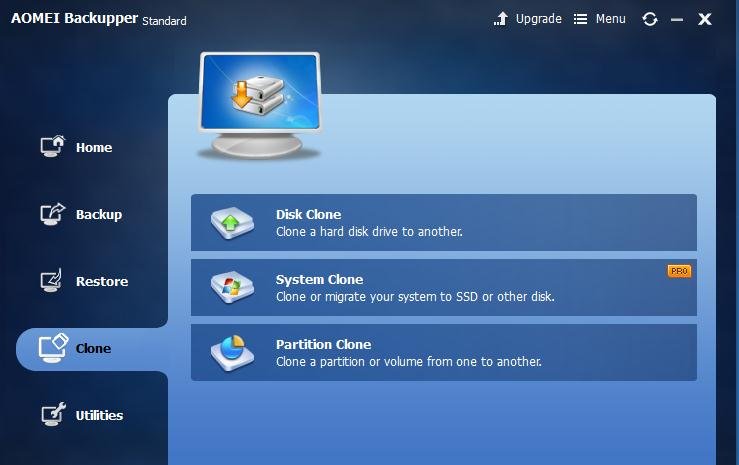Click the Disk Clone green arrow icon
This screenshot has width=739, height=465.
tap(232, 223)
